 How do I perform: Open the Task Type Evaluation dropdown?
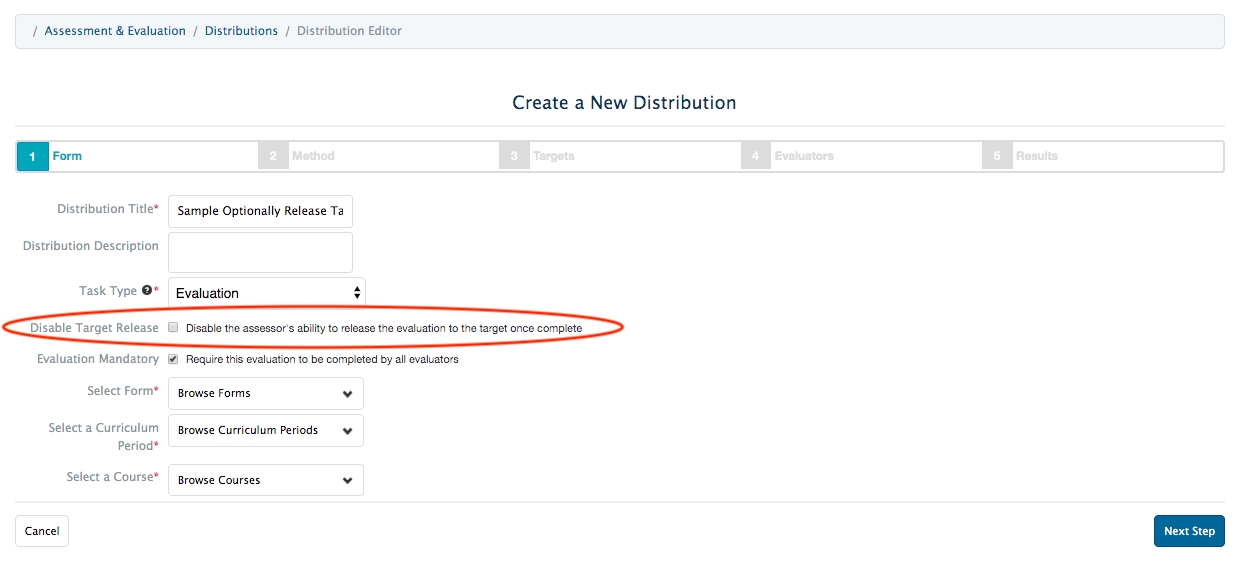pyautogui.click(x=267, y=293)
